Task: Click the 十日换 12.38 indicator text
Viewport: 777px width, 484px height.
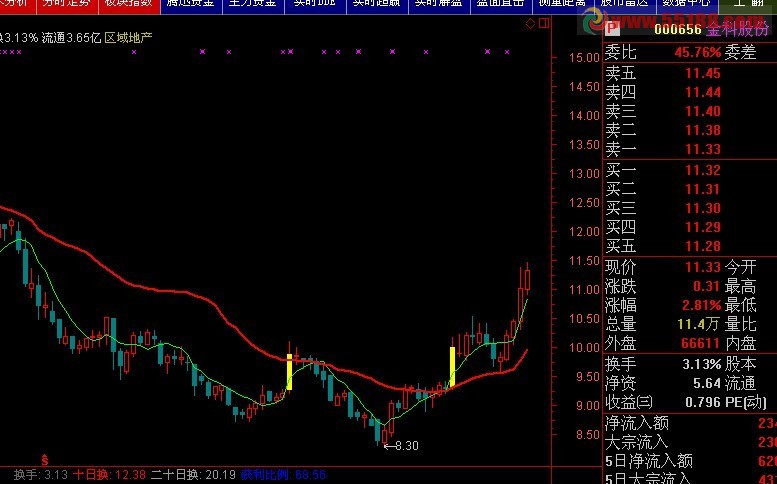Action: click(x=110, y=475)
